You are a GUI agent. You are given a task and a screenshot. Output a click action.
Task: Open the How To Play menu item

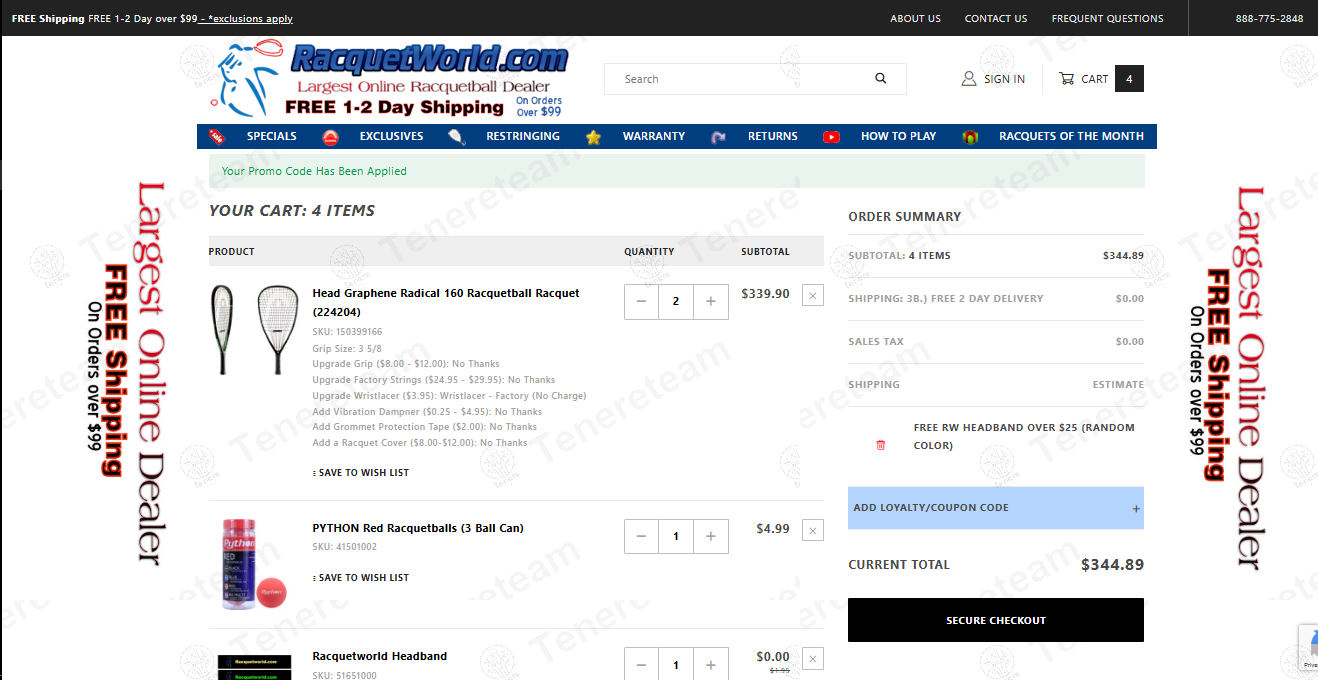(898, 136)
